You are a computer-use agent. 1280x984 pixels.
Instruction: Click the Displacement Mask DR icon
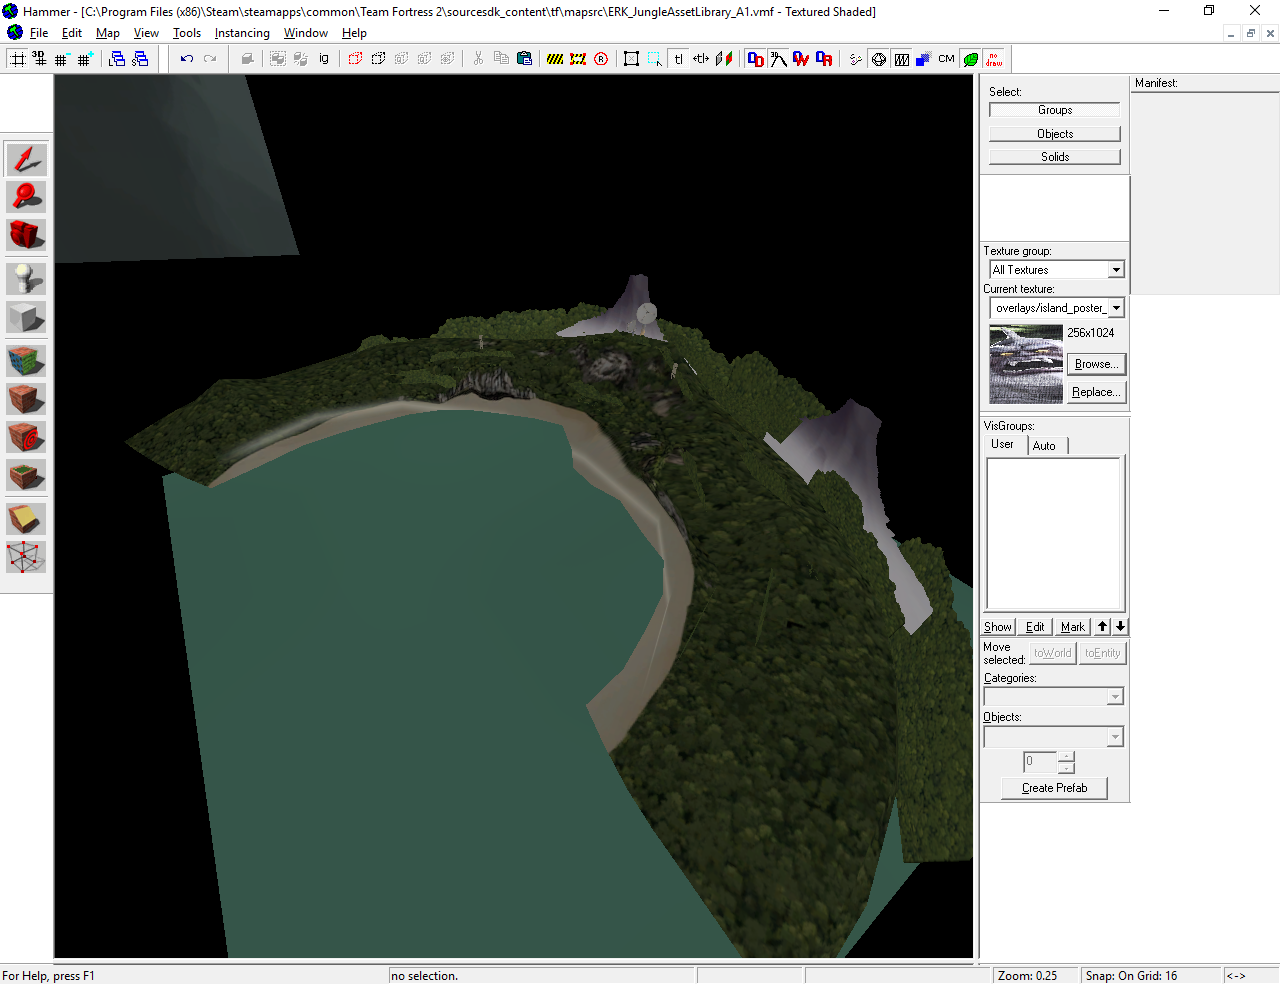click(824, 59)
